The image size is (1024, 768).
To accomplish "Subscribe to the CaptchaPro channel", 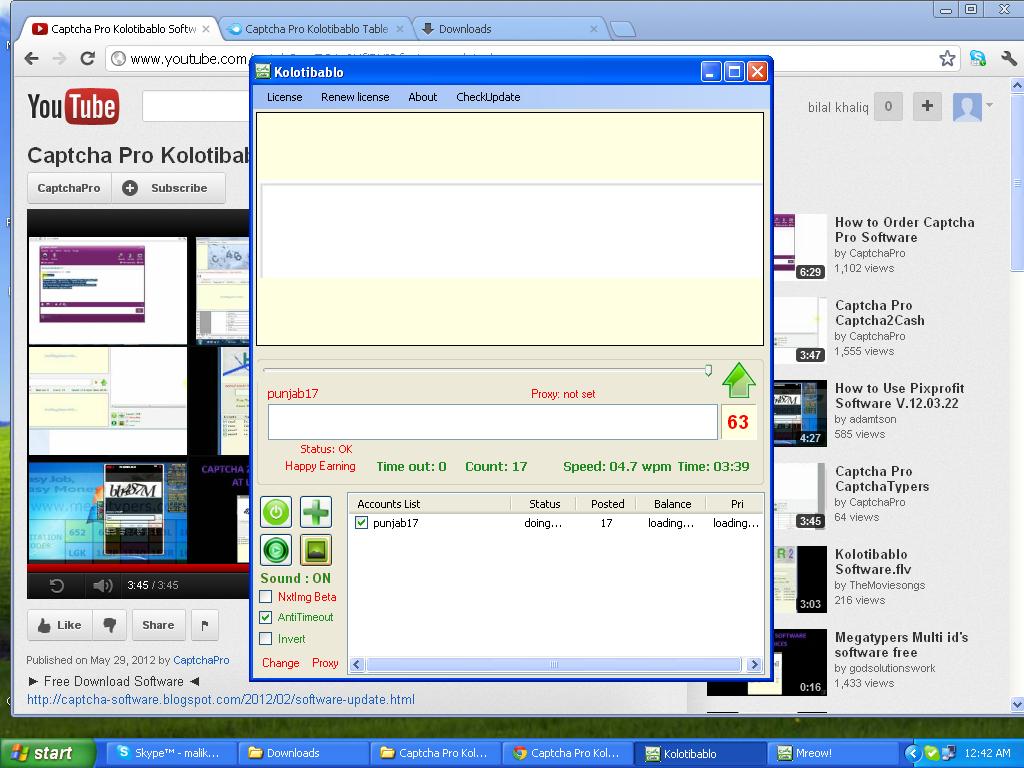I will [x=168, y=188].
